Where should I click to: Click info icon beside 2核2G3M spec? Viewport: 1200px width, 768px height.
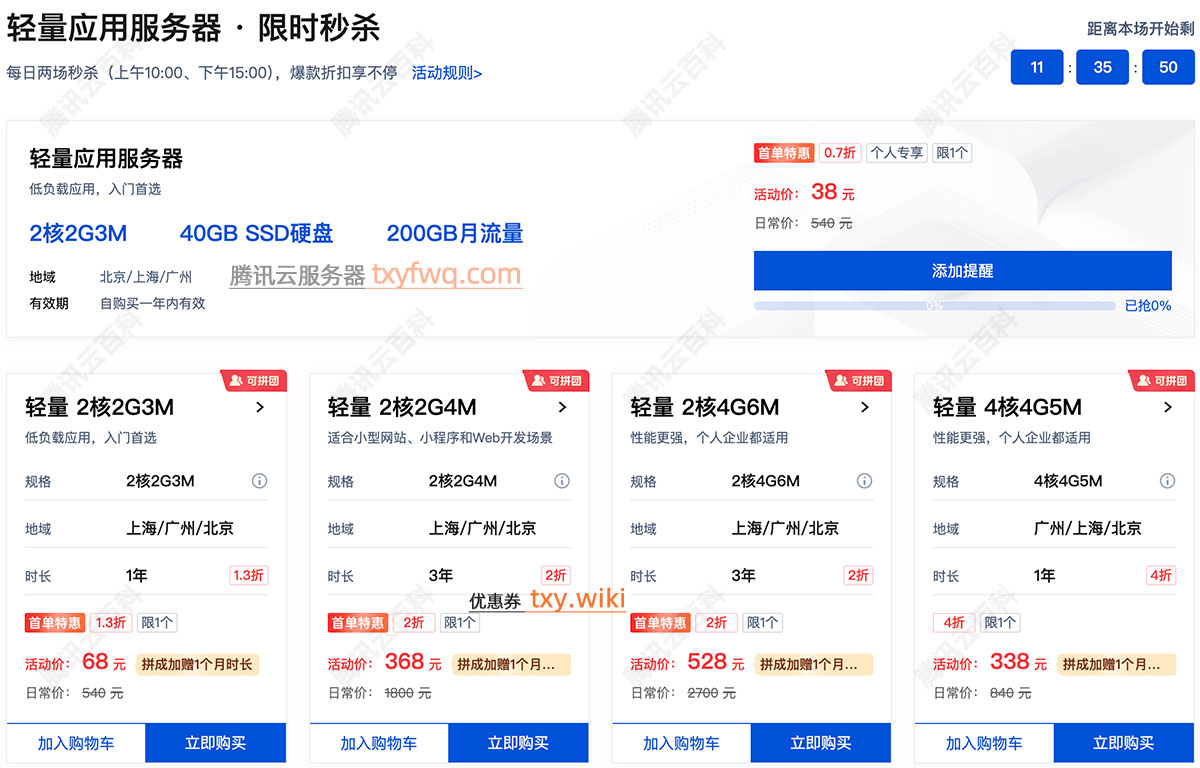(259, 481)
